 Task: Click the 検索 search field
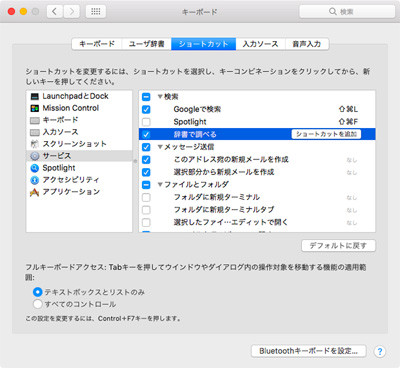[347, 12]
